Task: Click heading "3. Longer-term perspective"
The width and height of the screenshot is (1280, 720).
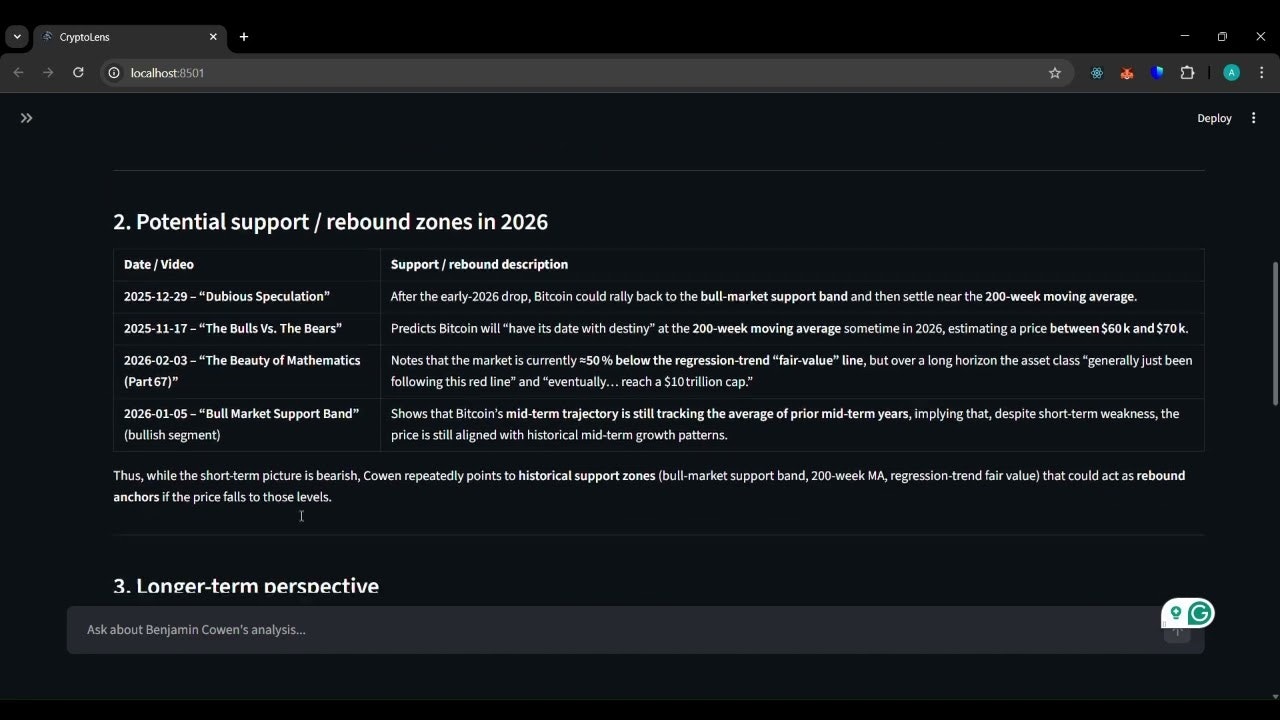Action: [x=246, y=586]
